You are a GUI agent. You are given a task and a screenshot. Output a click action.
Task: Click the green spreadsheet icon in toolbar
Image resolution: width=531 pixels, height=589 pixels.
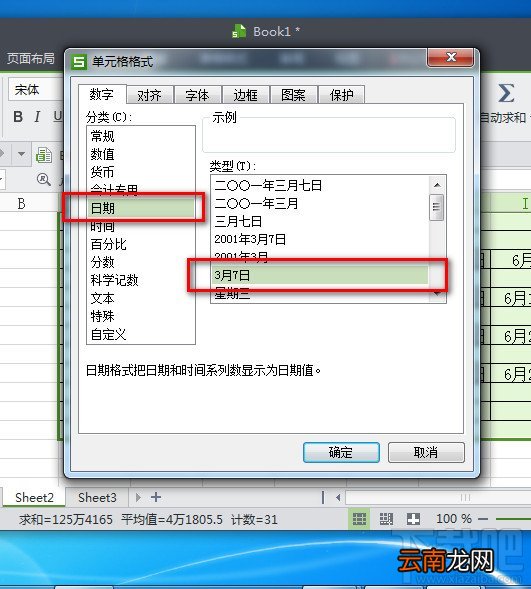point(44,154)
